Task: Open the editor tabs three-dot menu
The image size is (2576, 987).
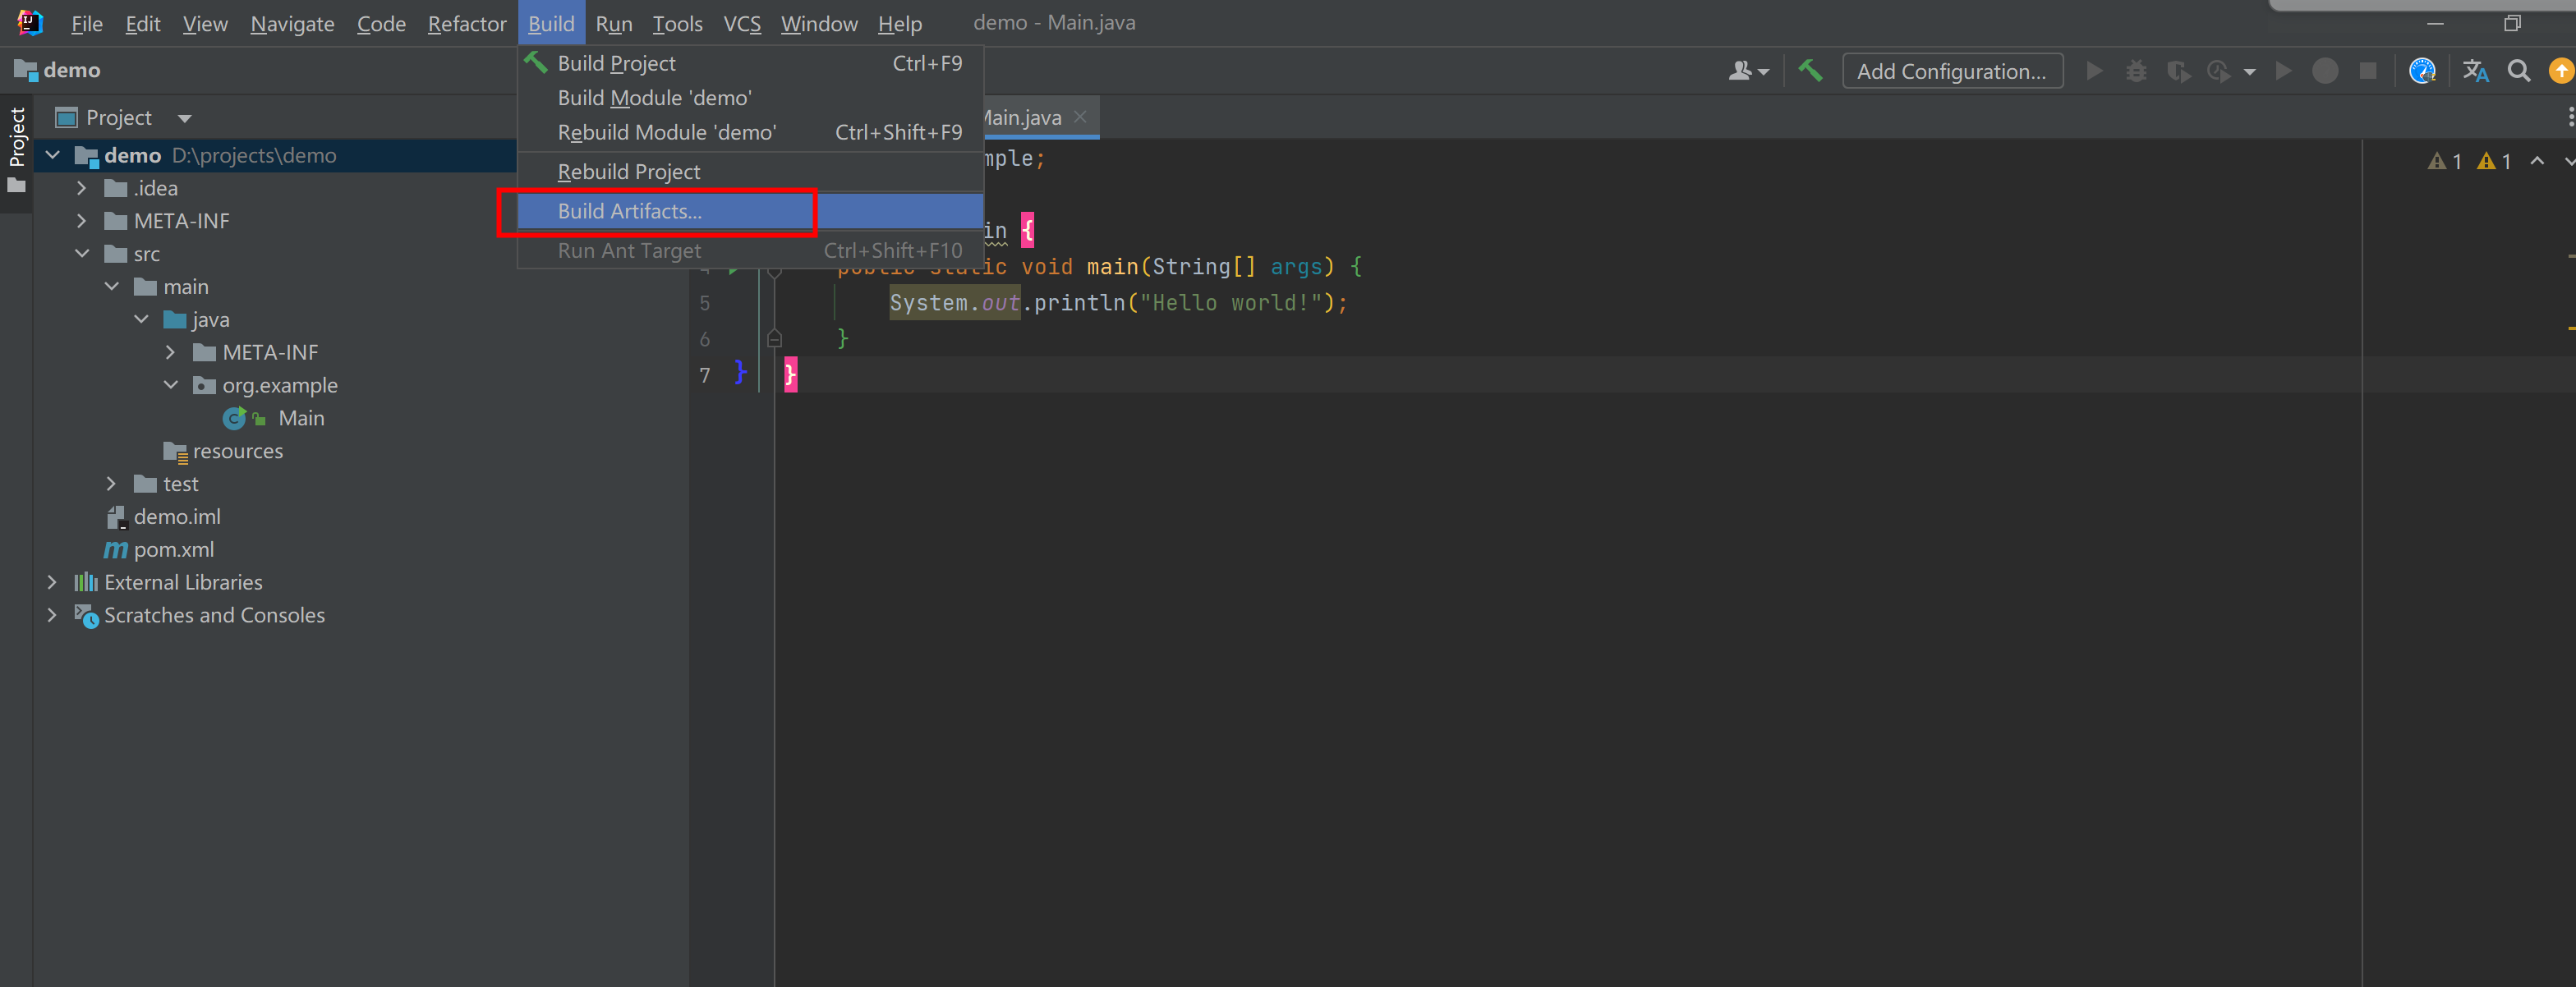Action: click(x=2570, y=117)
